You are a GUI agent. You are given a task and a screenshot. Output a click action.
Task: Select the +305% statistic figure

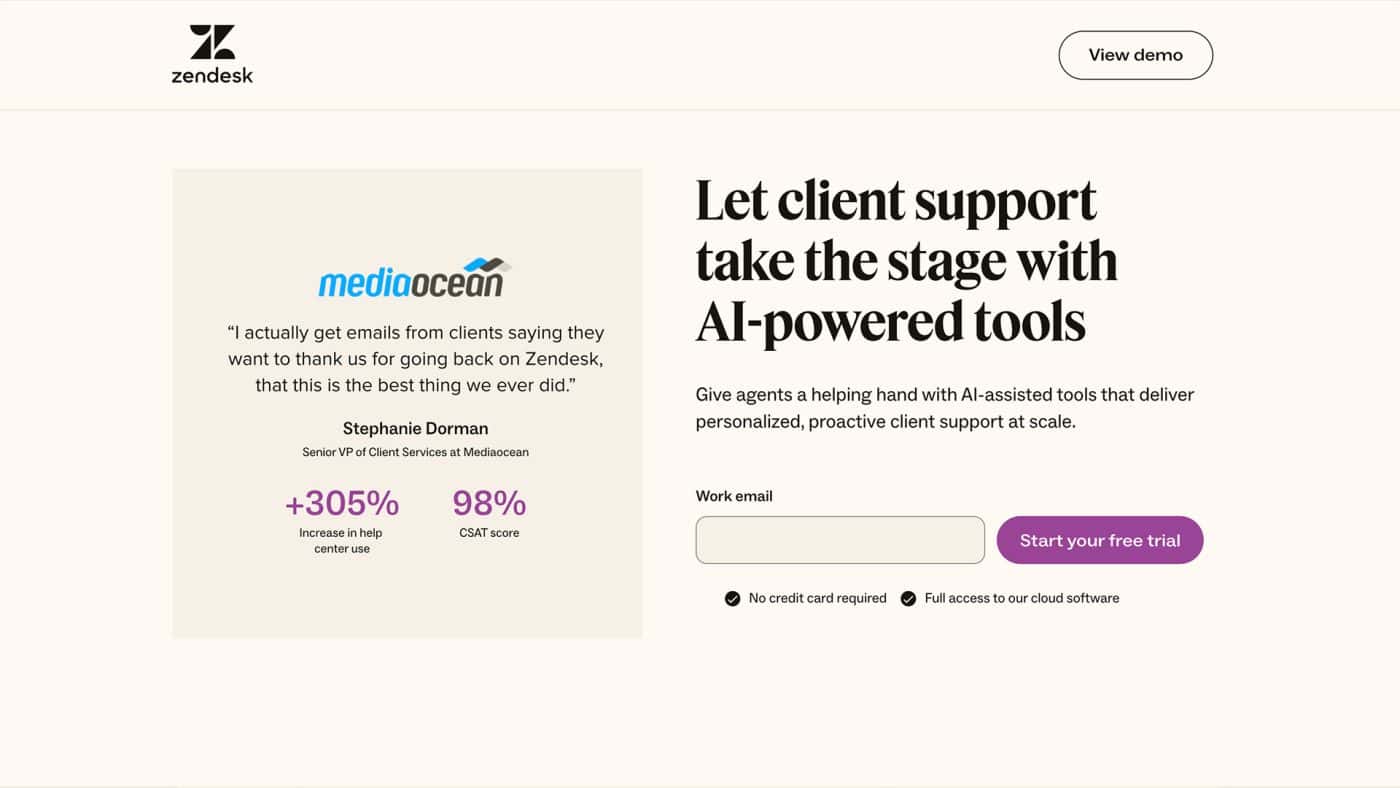pyautogui.click(x=342, y=503)
